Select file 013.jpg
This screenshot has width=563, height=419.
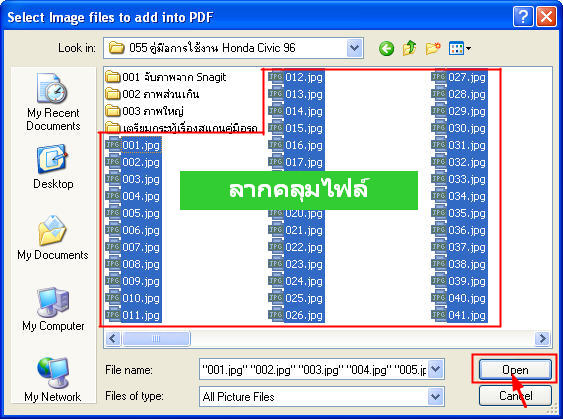tap(296, 94)
